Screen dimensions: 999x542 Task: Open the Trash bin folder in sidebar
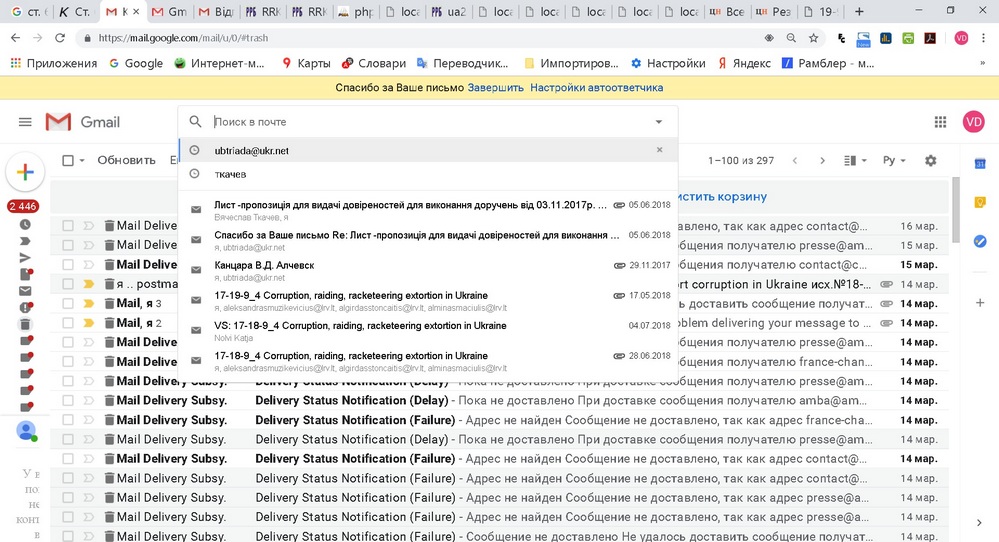[x=25, y=324]
